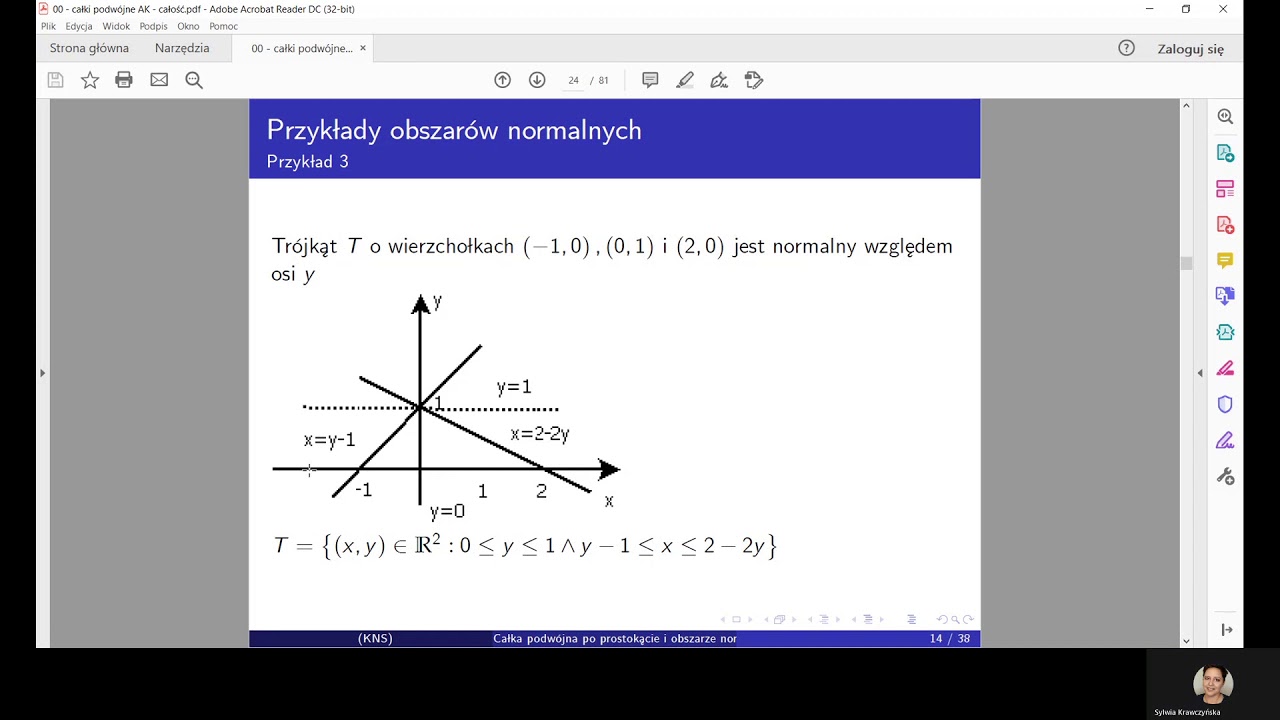This screenshot has height=720, width=1280.
Task: Open the sign document pen icon in toolbar
Action: point(719,80)
